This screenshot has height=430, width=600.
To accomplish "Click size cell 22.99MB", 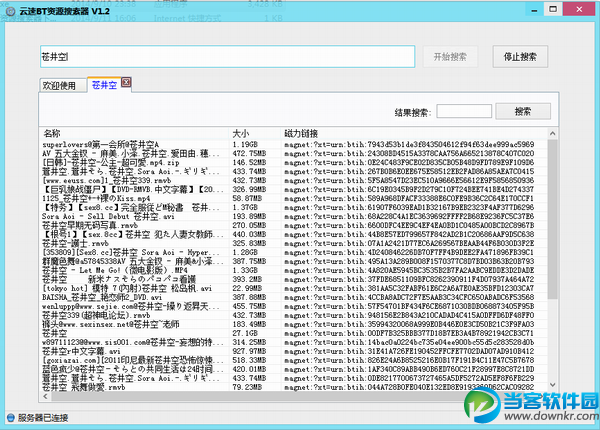I will pos(247,288).
